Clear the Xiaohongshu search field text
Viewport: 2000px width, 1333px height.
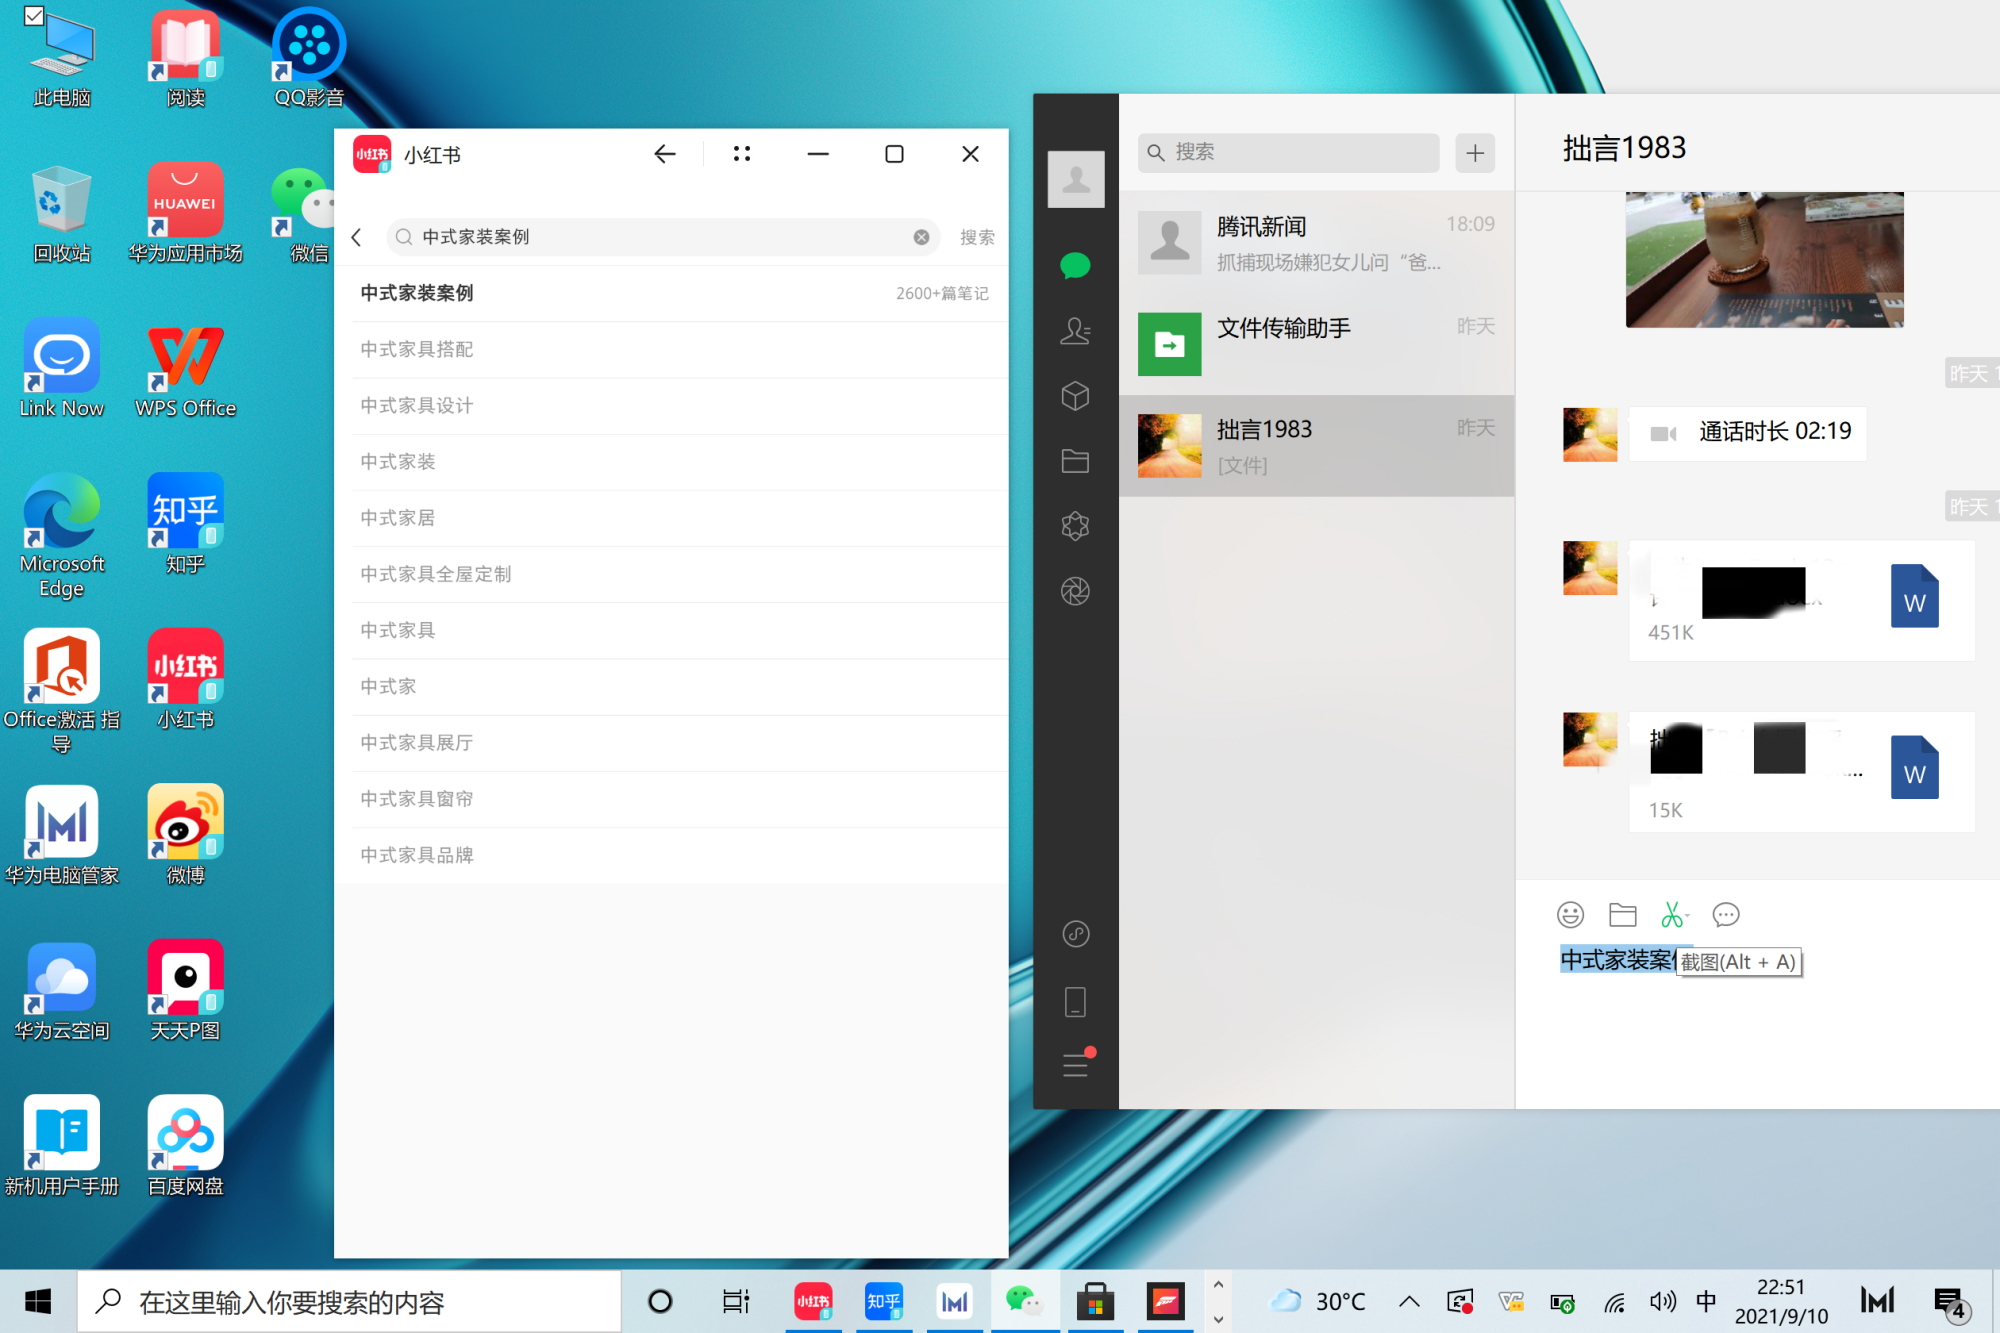coord(921,237)
